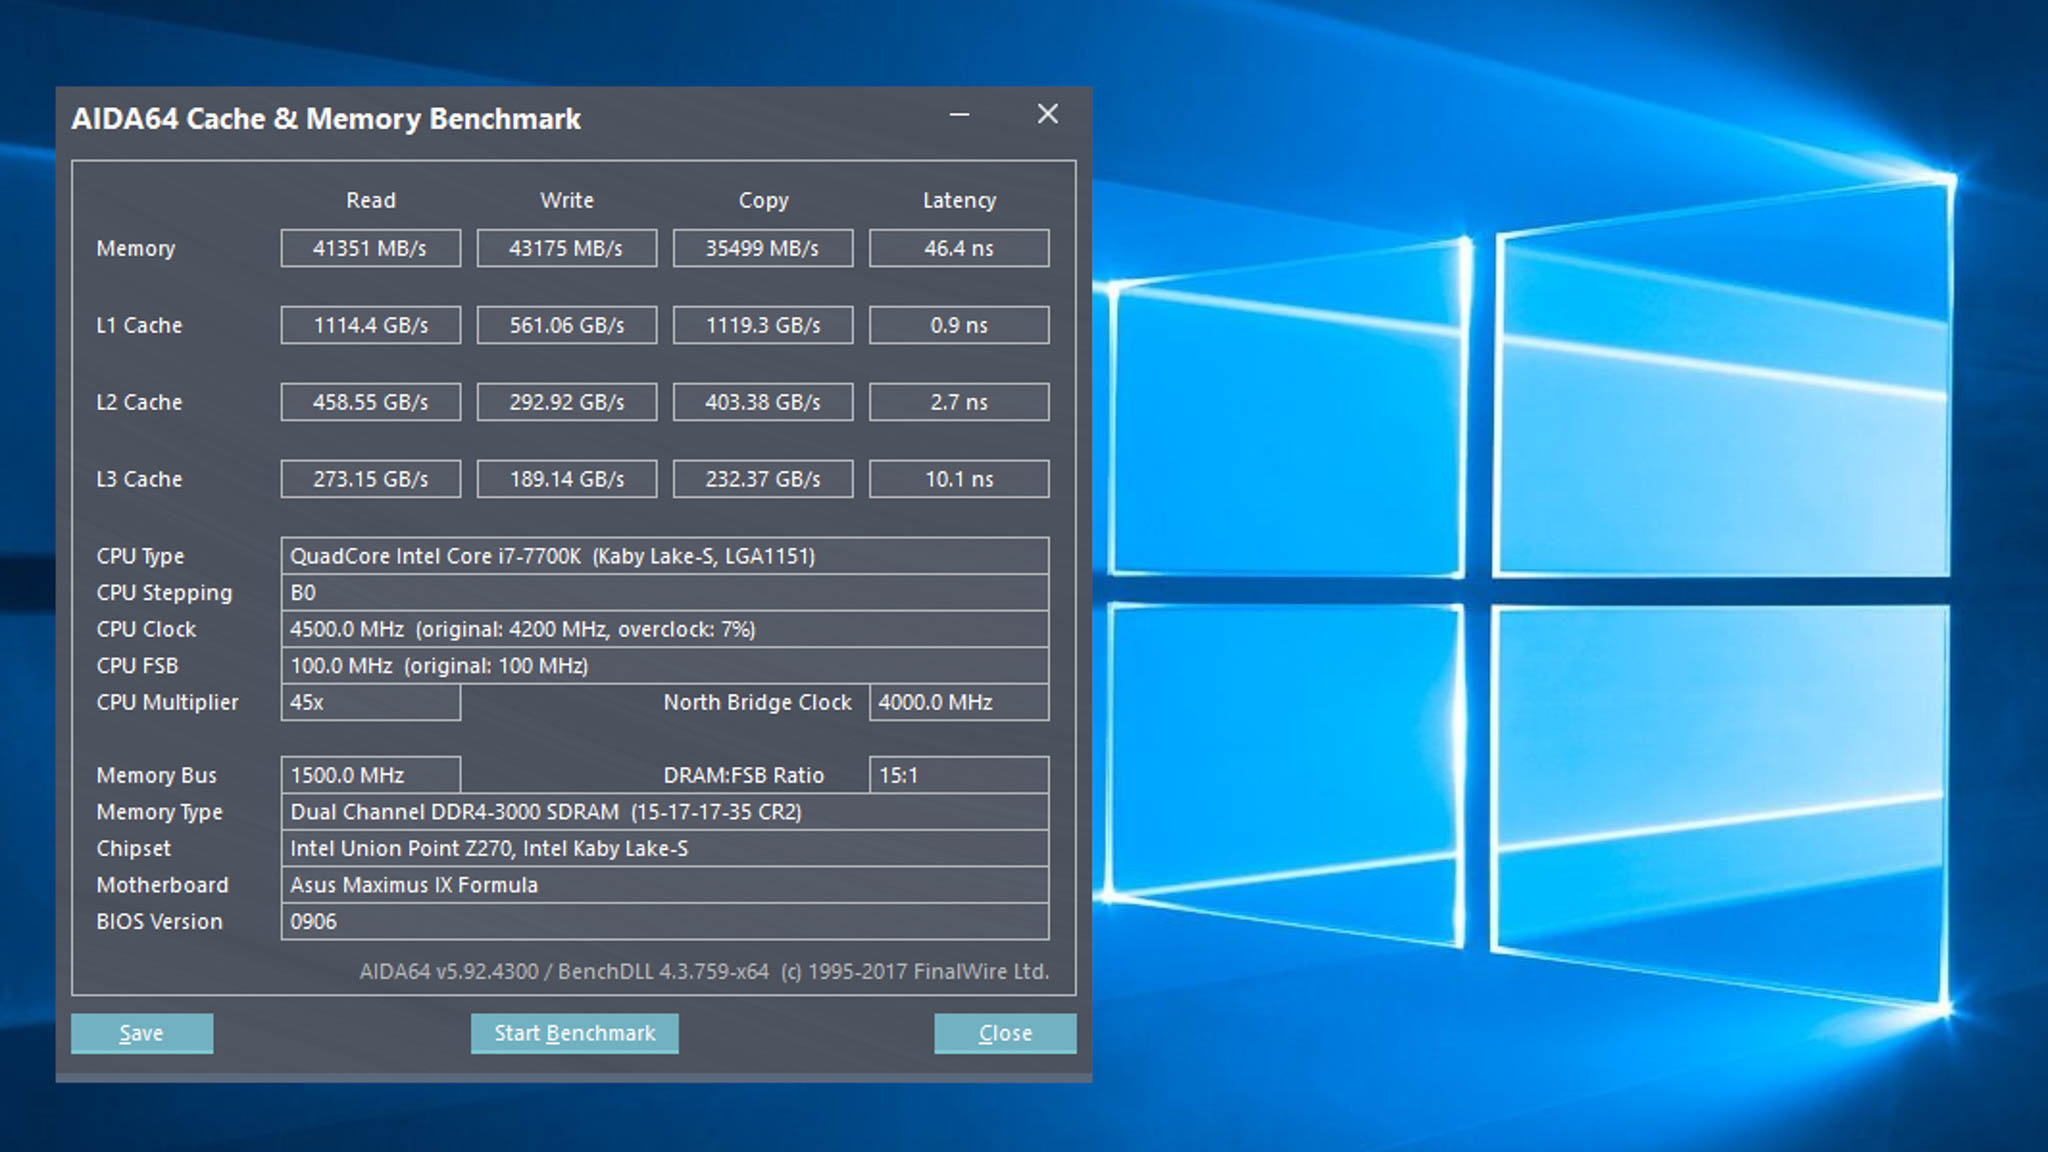Screen dimensions: 2048x1152
Task: Click the CPU Type label
Action: [x=140, y=556]
